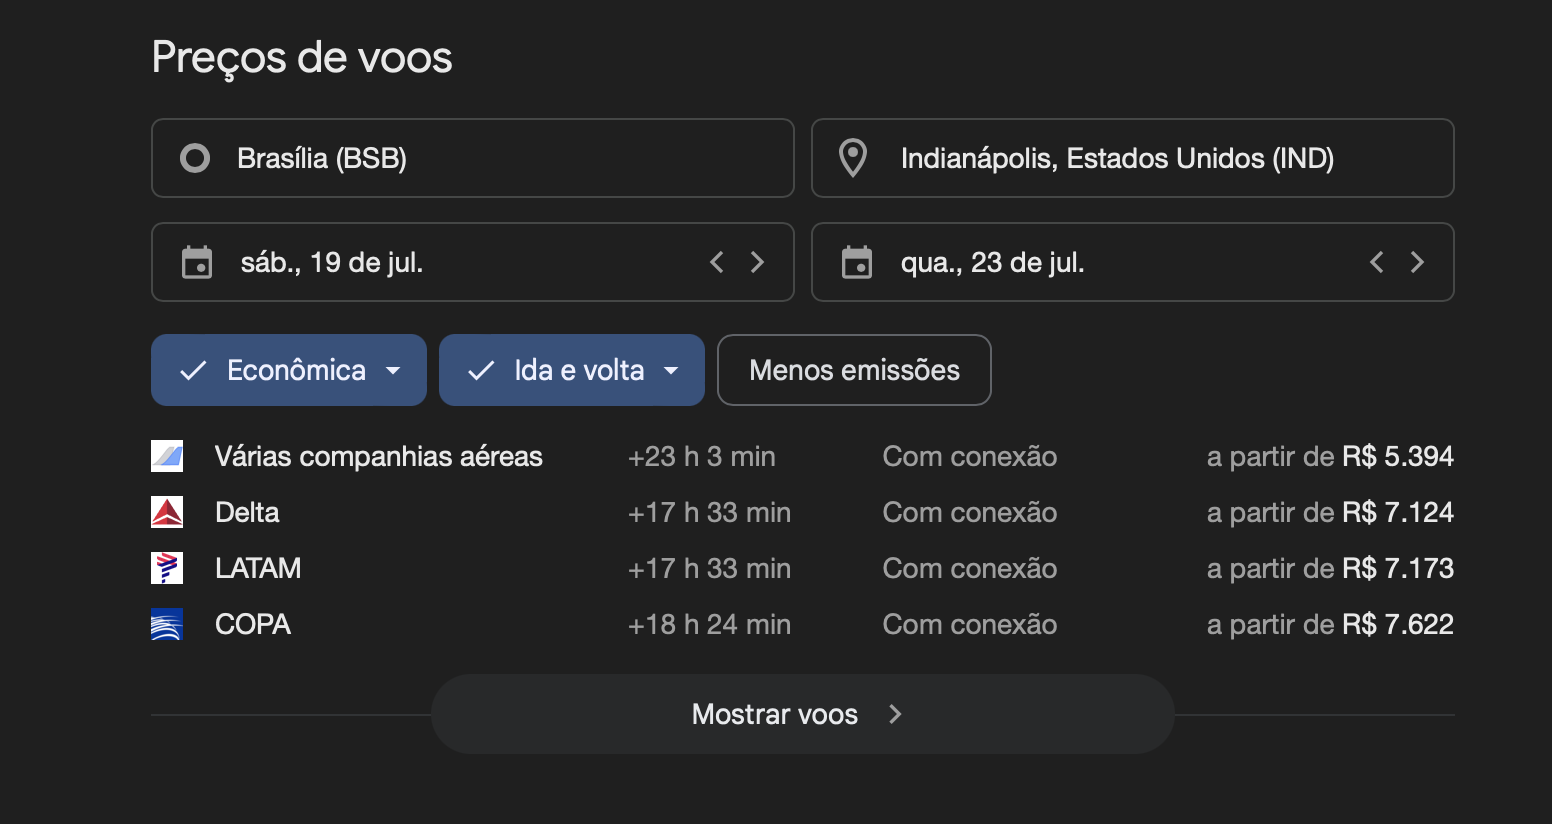Edit the Brasília (BSB) origin field
Viewport: 1552px width, 824px height.
point(473,158)
